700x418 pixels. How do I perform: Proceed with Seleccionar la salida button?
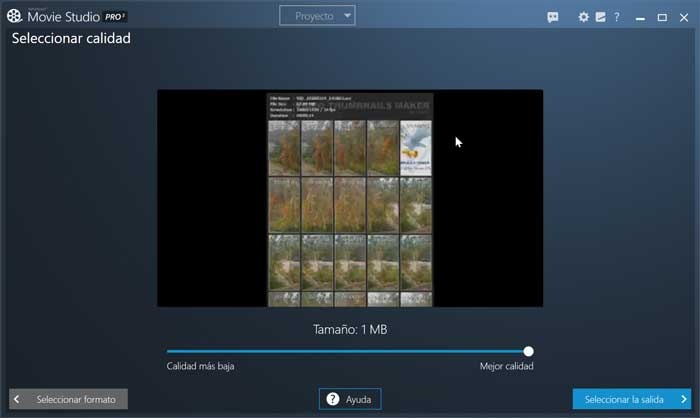632,399
